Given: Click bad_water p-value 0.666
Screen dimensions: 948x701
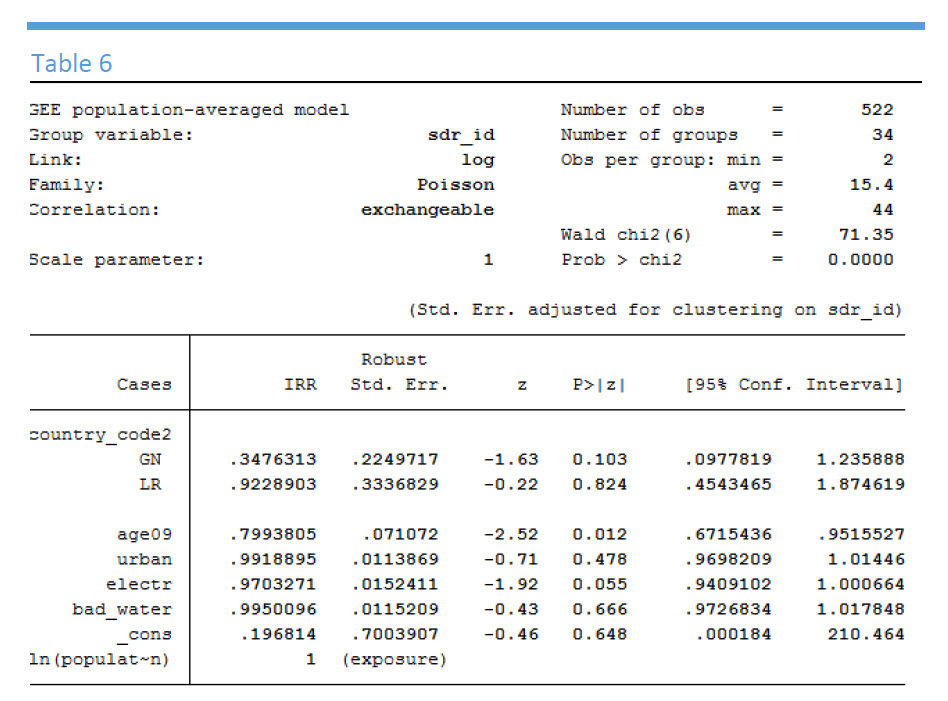Looking at the screenshot, I should [600, 609].
